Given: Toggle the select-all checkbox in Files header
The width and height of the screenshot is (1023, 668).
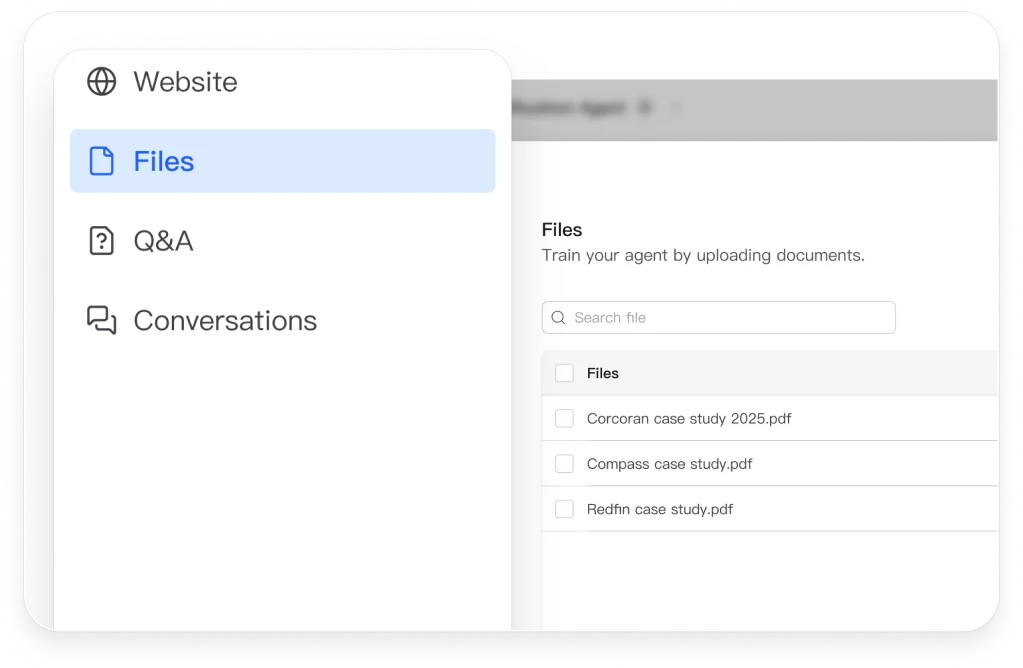Looking at the screenshot, I should pyautogui.click(x=565, y=373).
